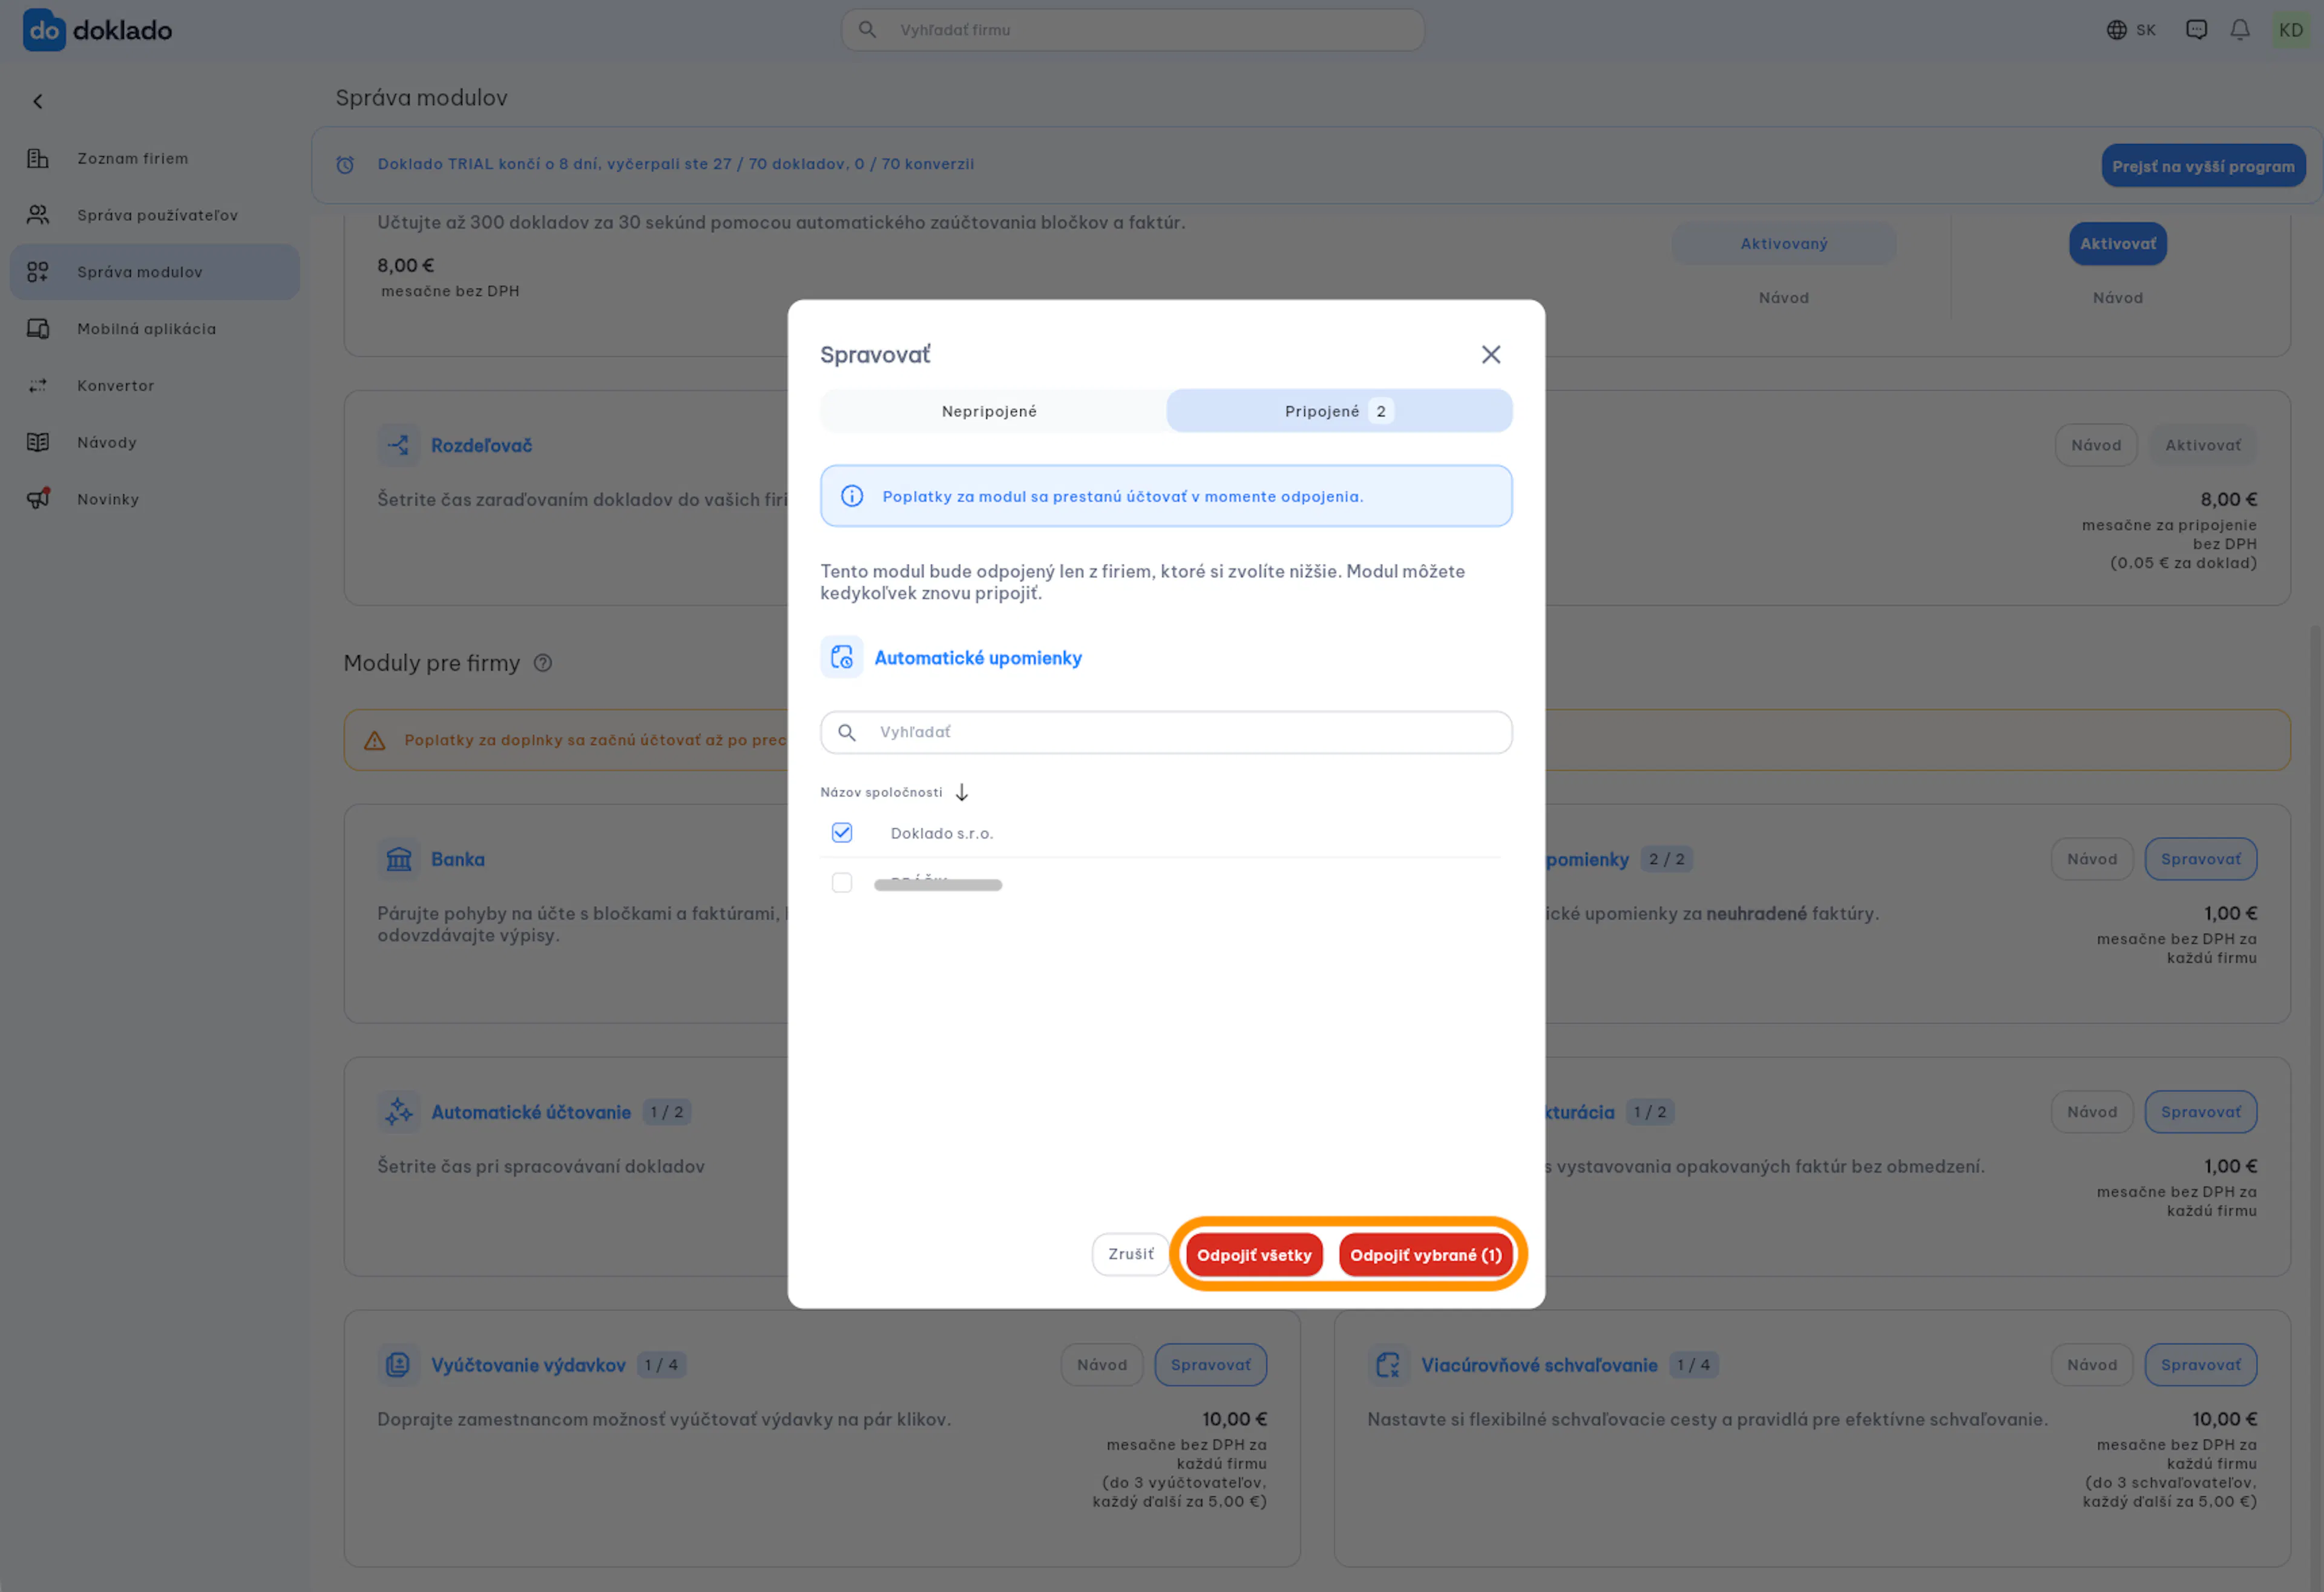
Task: Click the Novinky megaphone icon
Action: tap(38, 498)
